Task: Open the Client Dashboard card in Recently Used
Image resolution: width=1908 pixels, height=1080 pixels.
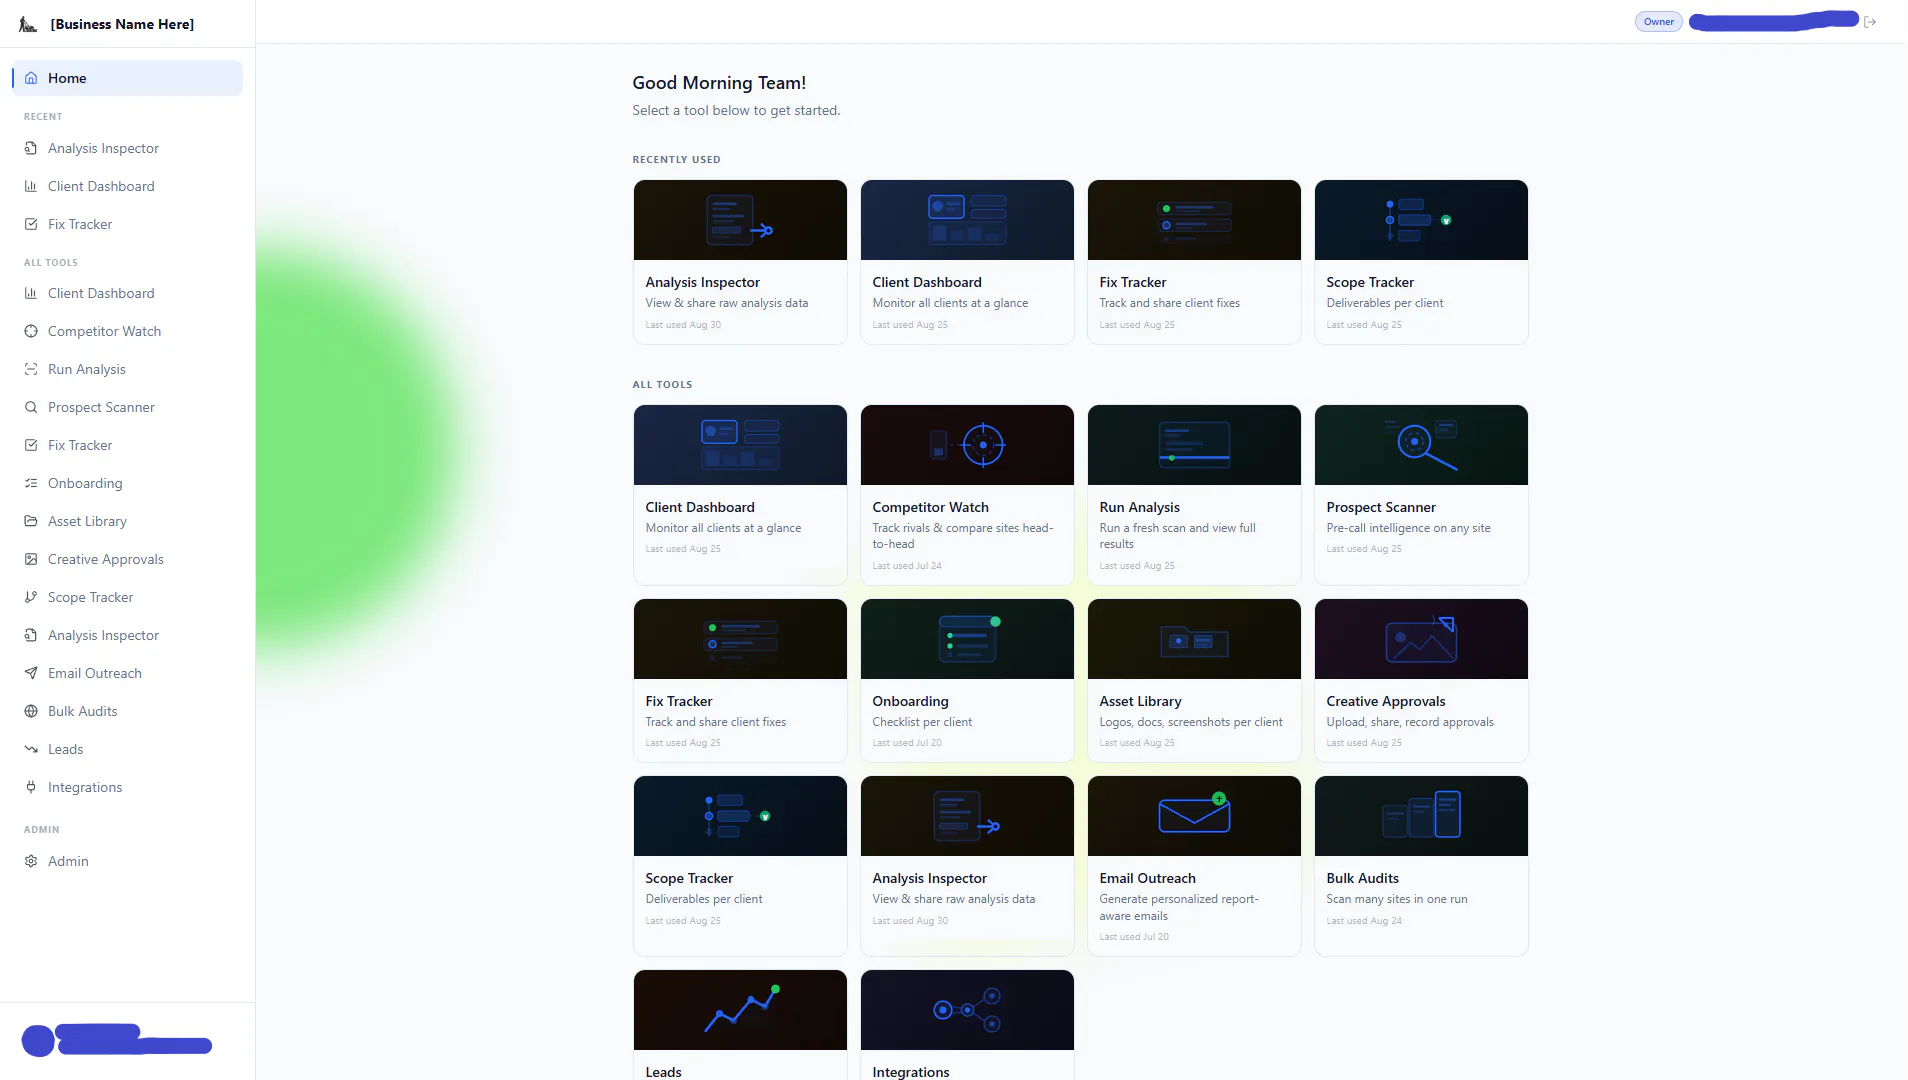Action: pyautogui.click(x=967, y=262)
